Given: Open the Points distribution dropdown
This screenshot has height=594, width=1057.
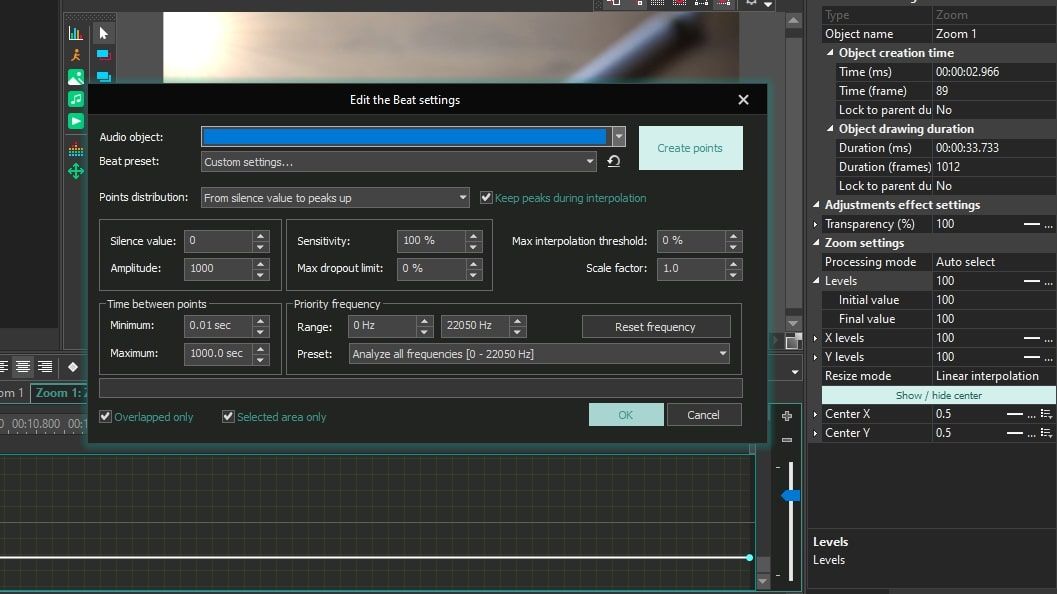Looking at the screenshot, I should (x=463, y=197).
